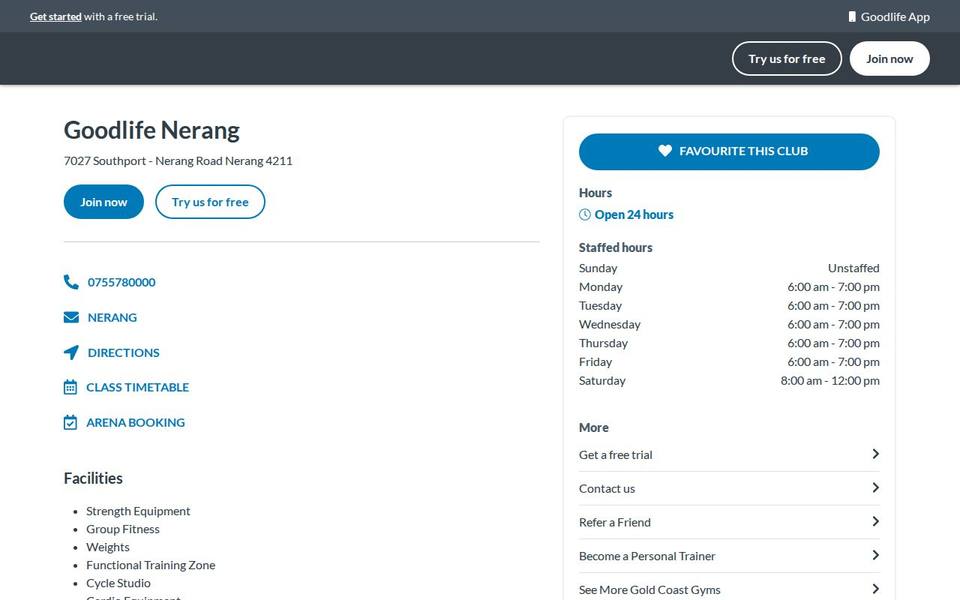Open the Contact us chevron arrow

[x=876, y=487]
